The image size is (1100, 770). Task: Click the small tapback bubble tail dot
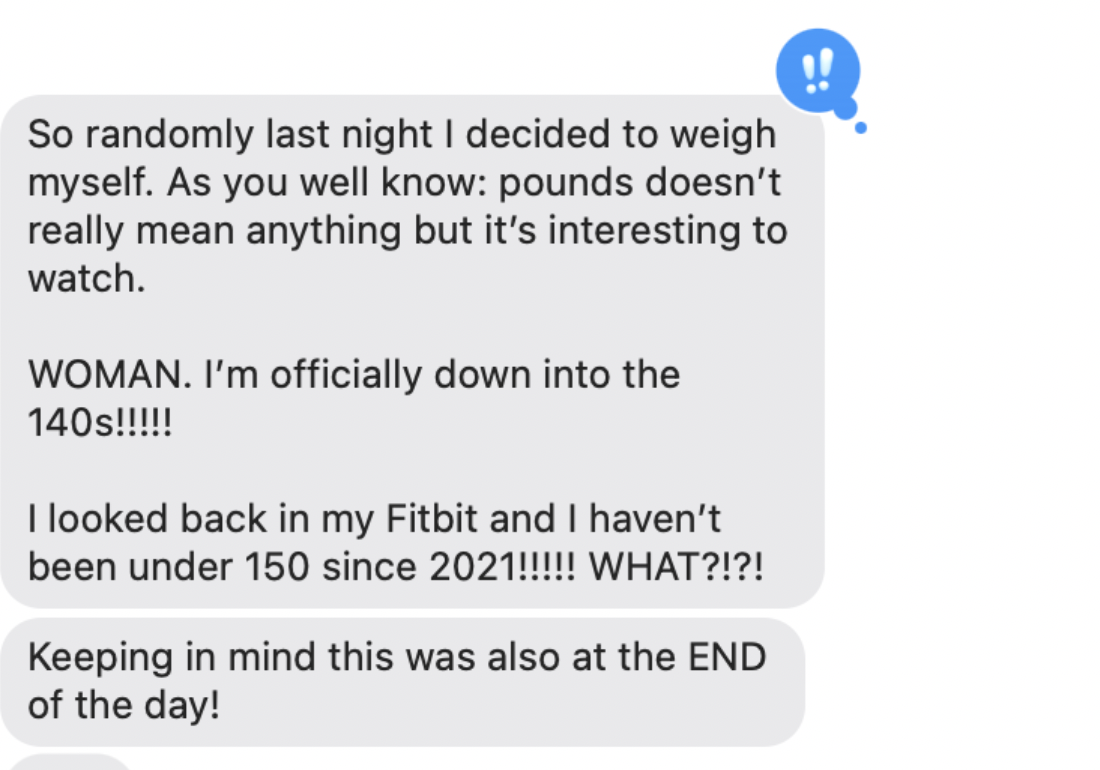tap(860, 128)
